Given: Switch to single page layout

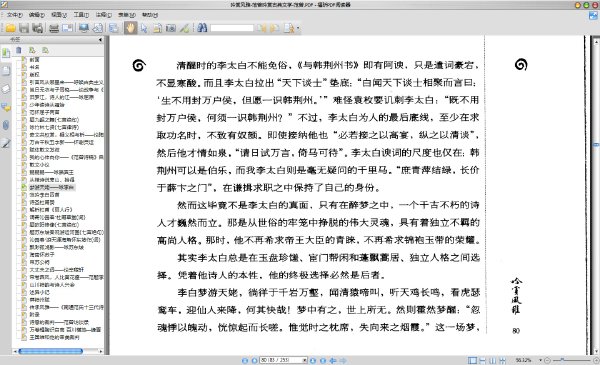Looking at the screenshot, I should (x=473, y=360).
